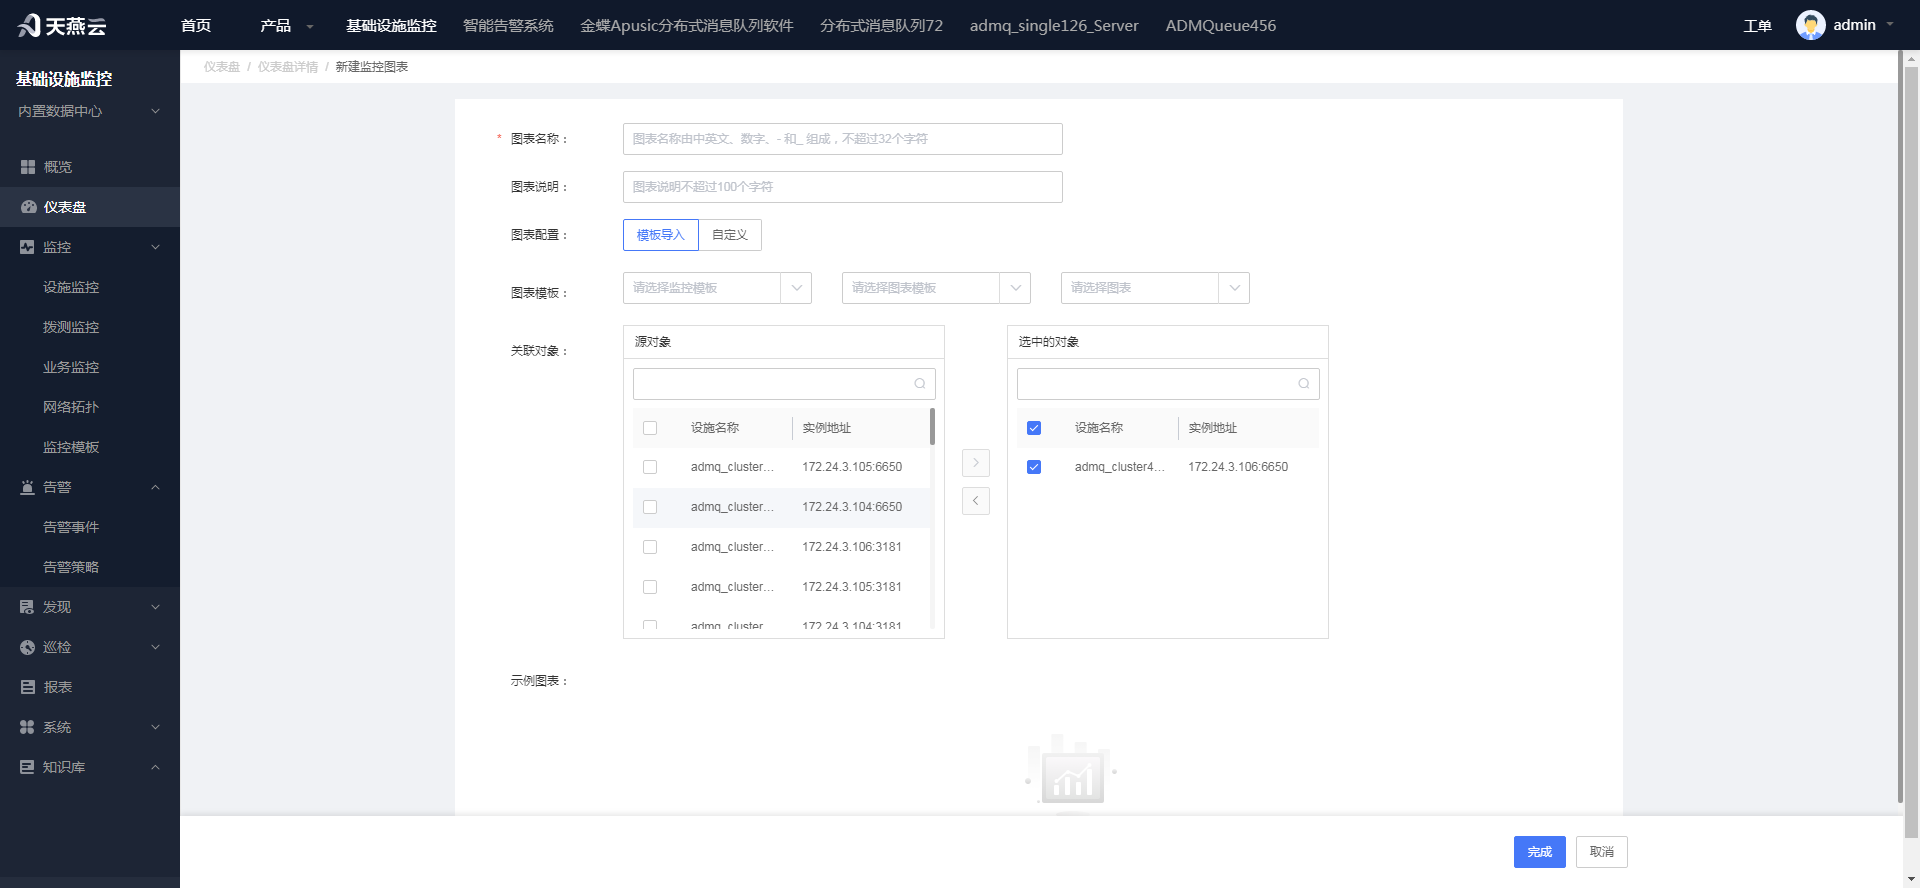Move selected objects right with arrow button
Image resolution: width=1920 pixels, height=888 pixels.
tap(976, 463)
